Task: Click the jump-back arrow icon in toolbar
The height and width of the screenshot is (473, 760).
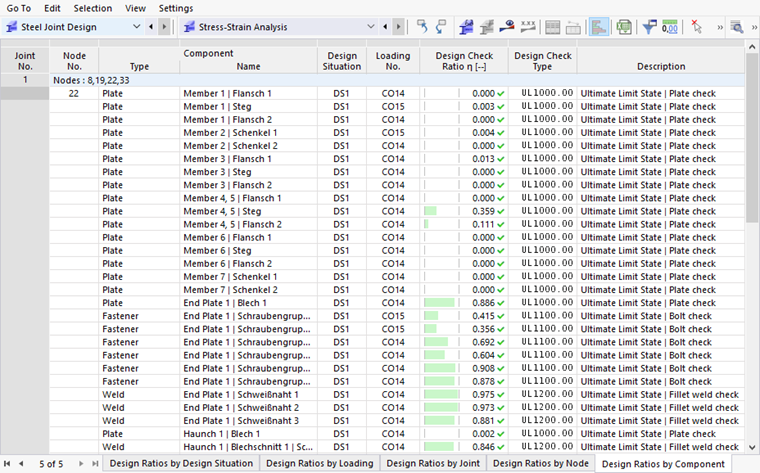Action: [x=422, y=27]
